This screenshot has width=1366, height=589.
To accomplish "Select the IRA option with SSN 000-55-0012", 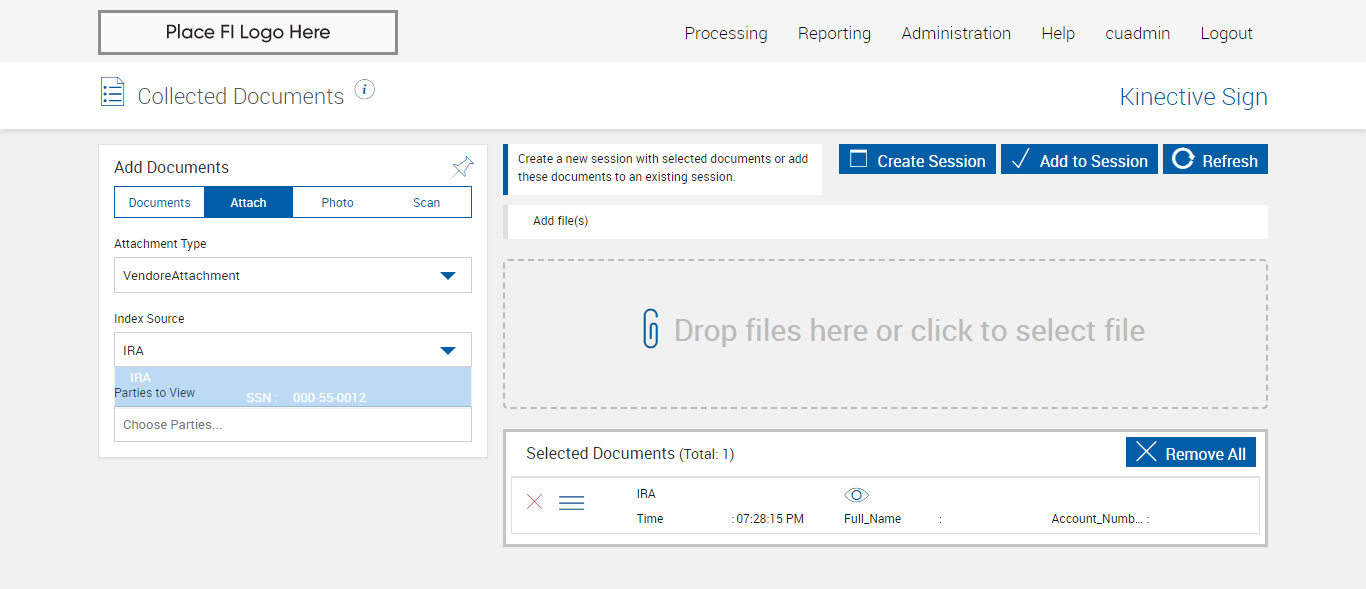I will (292, 387).
